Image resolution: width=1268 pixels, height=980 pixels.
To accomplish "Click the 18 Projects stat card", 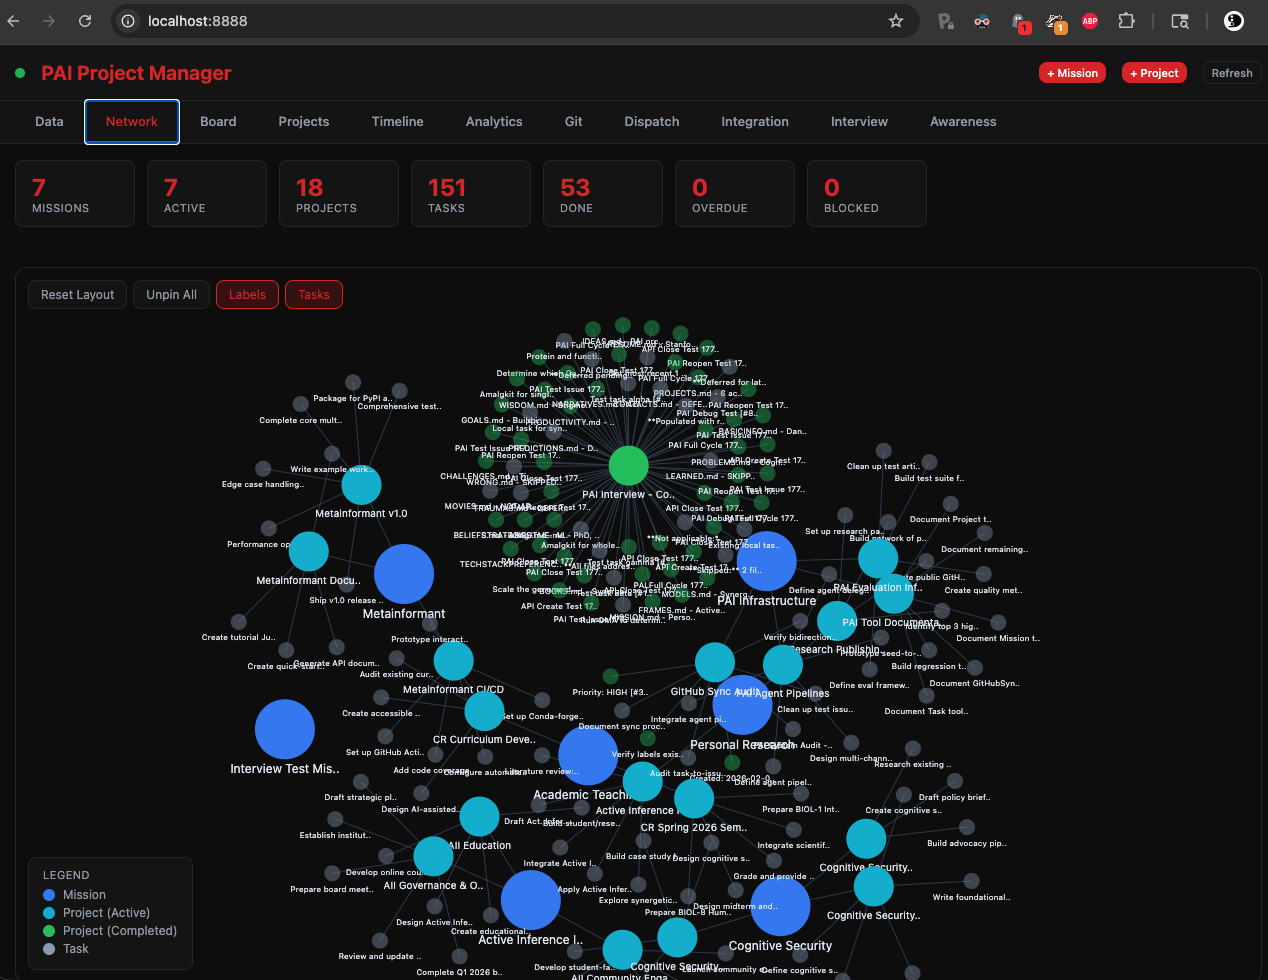I will coord(339,194).
